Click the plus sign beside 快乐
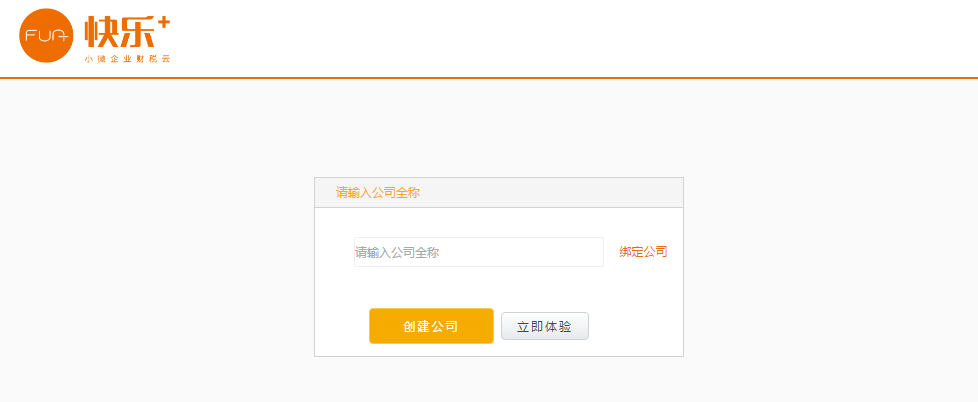Screen dimensions: 978x402 click(163, 22)
